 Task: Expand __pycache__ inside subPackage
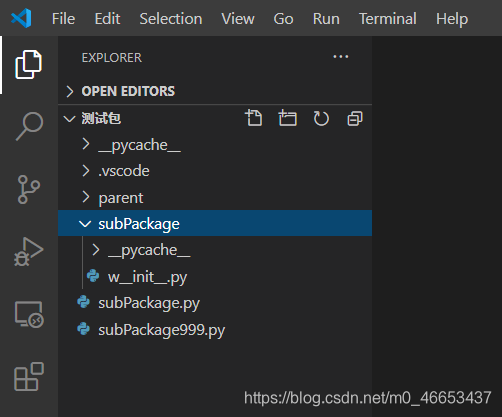click(x=96, y=250)
